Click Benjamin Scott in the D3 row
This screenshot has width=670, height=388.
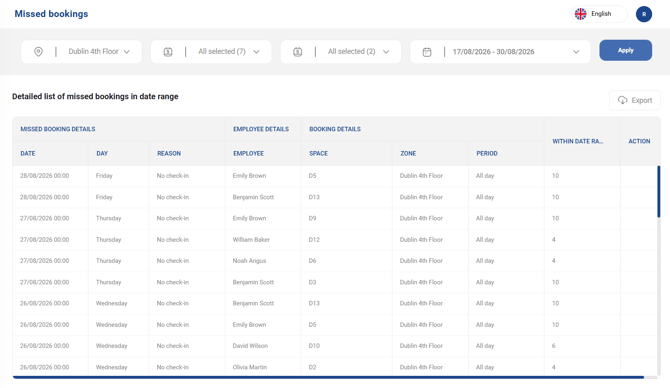[253, 282]
